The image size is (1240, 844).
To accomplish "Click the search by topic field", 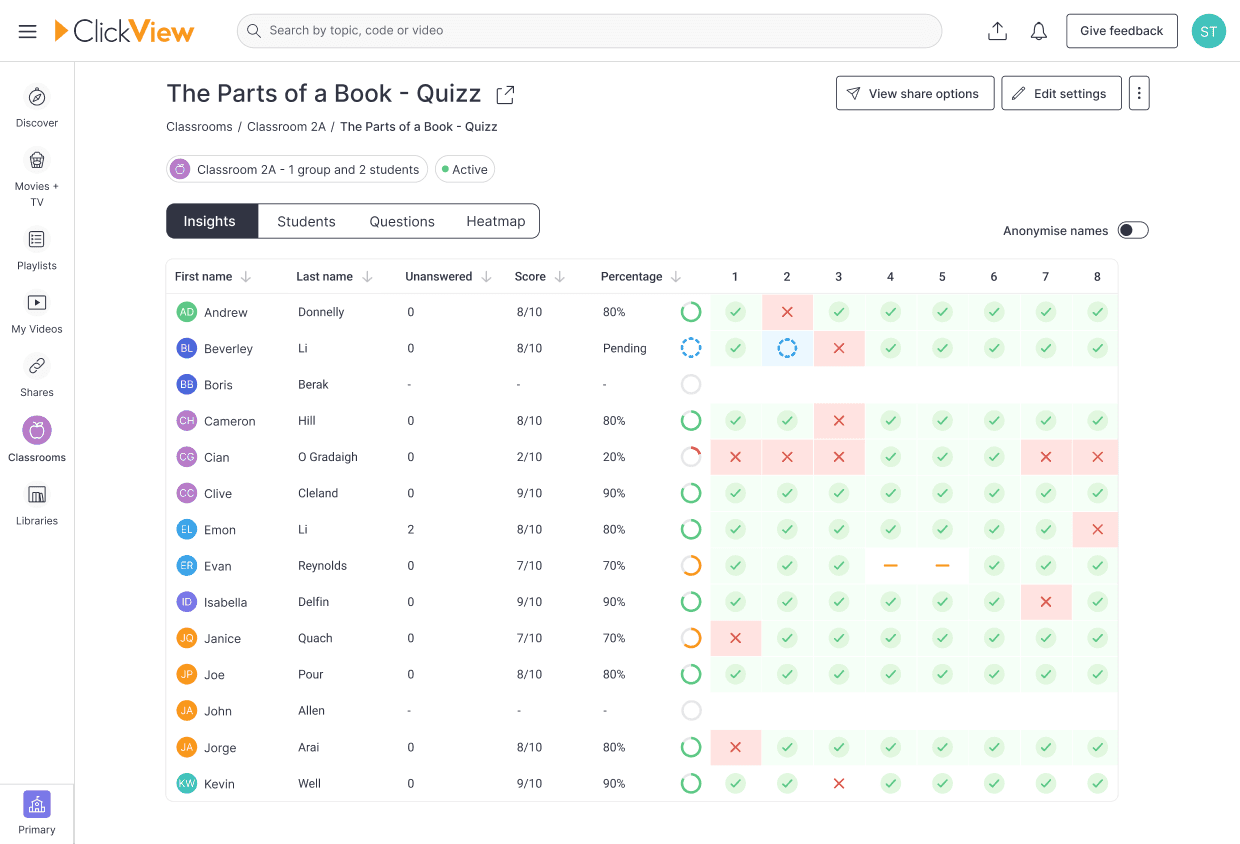I will [x=590, y=31].
